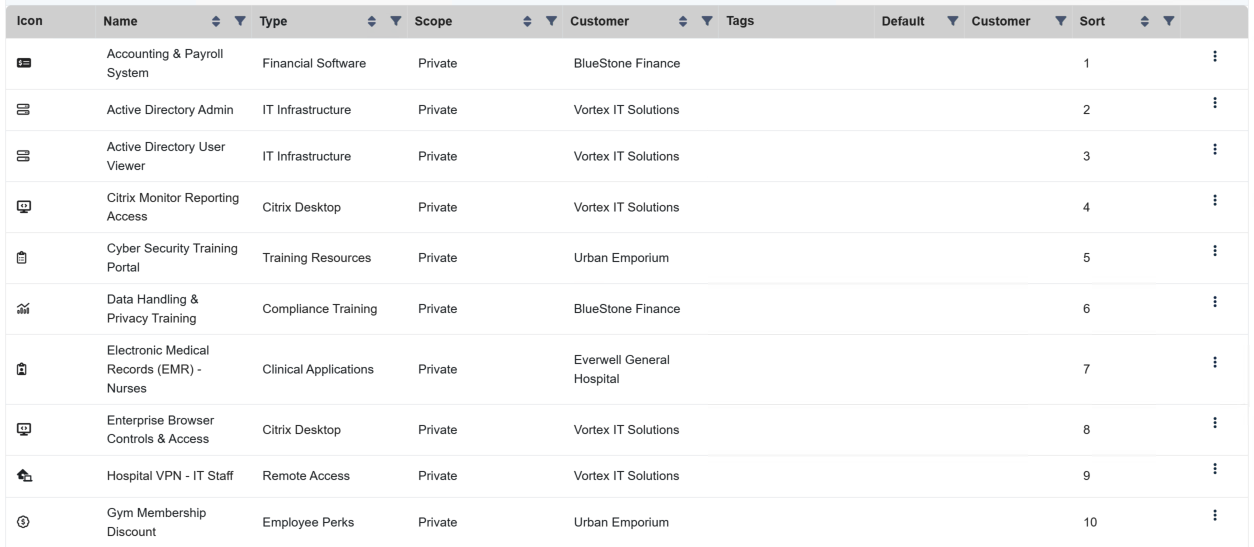Click the Active Directory Admin server icon
The height and width of the screenshot is (547, 1254).
point(24,110)
